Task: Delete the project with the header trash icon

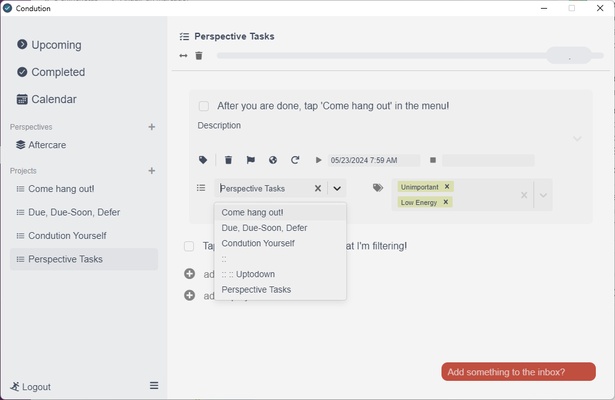Action: (199, 56)
